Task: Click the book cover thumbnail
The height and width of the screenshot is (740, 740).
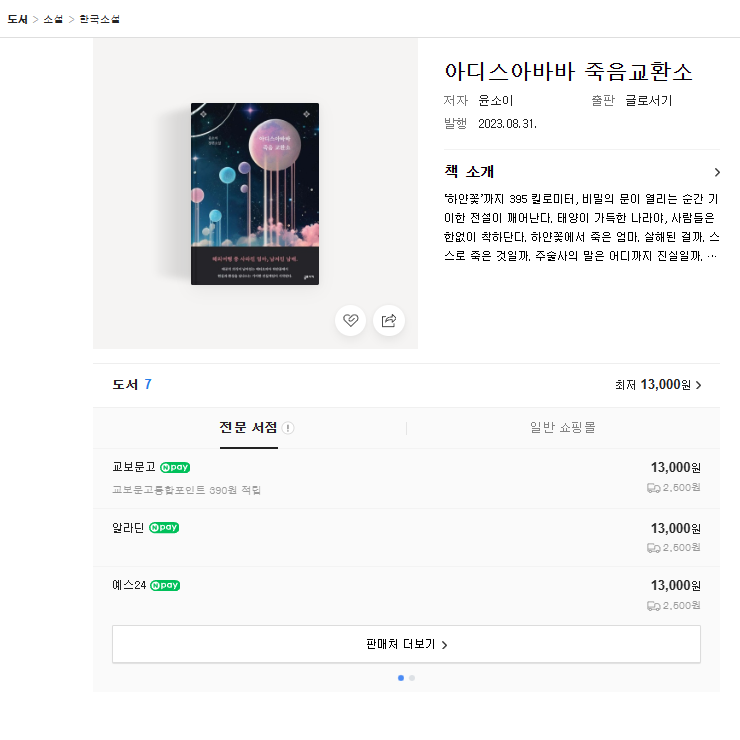Action: pos(255,194)
